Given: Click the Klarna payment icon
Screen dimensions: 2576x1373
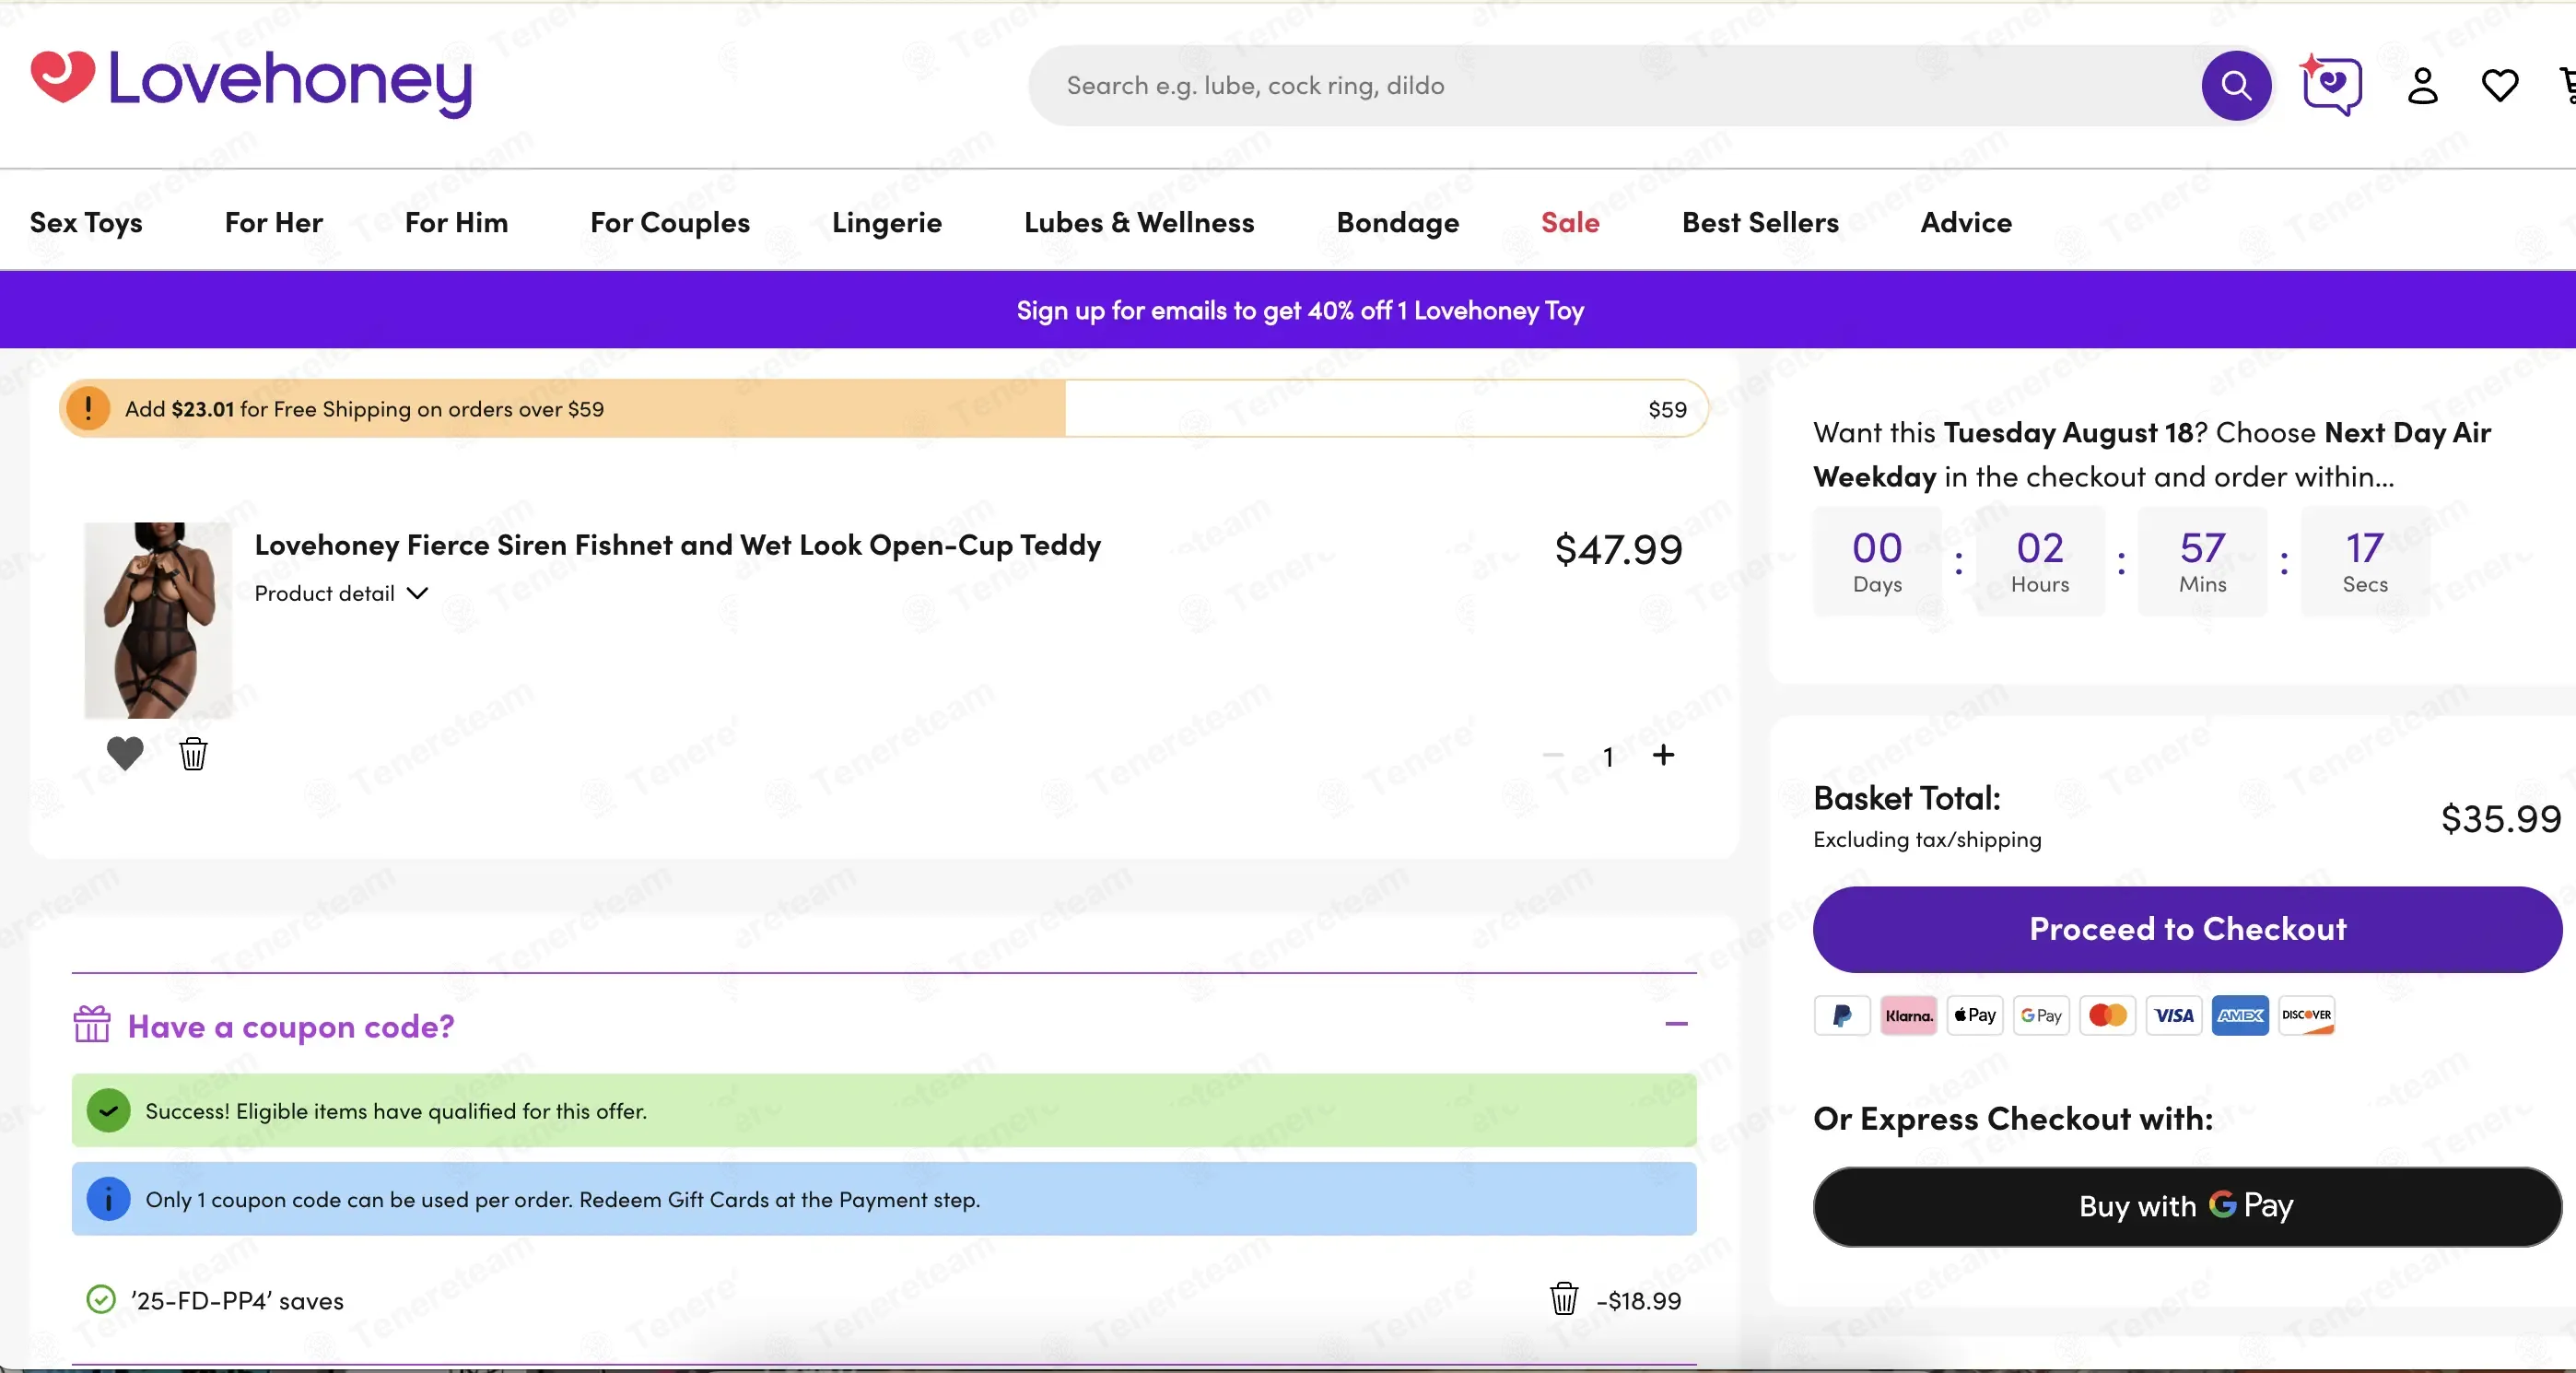Looking at the screenshot, I should coord(1908,1015).
